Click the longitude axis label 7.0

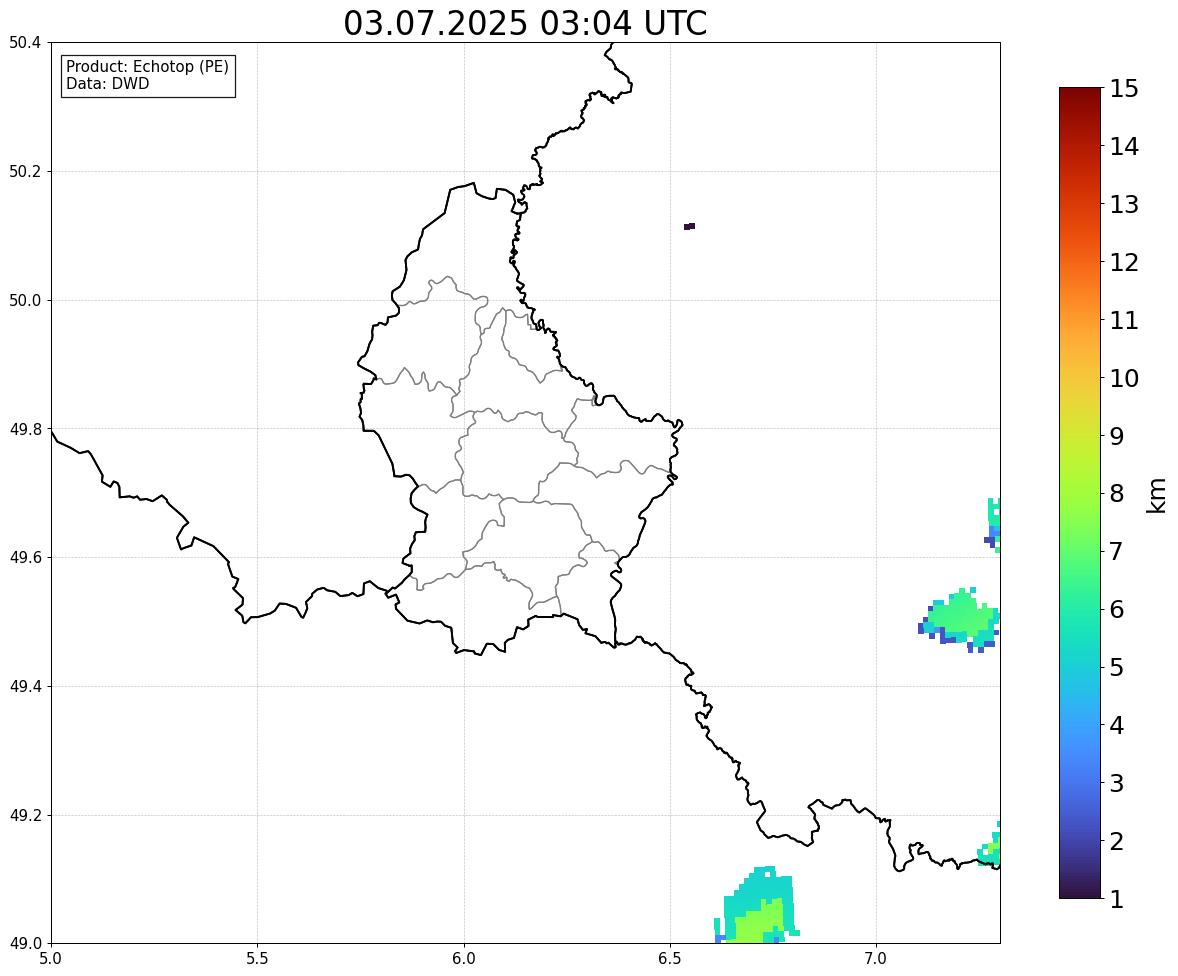pos(876,959)
